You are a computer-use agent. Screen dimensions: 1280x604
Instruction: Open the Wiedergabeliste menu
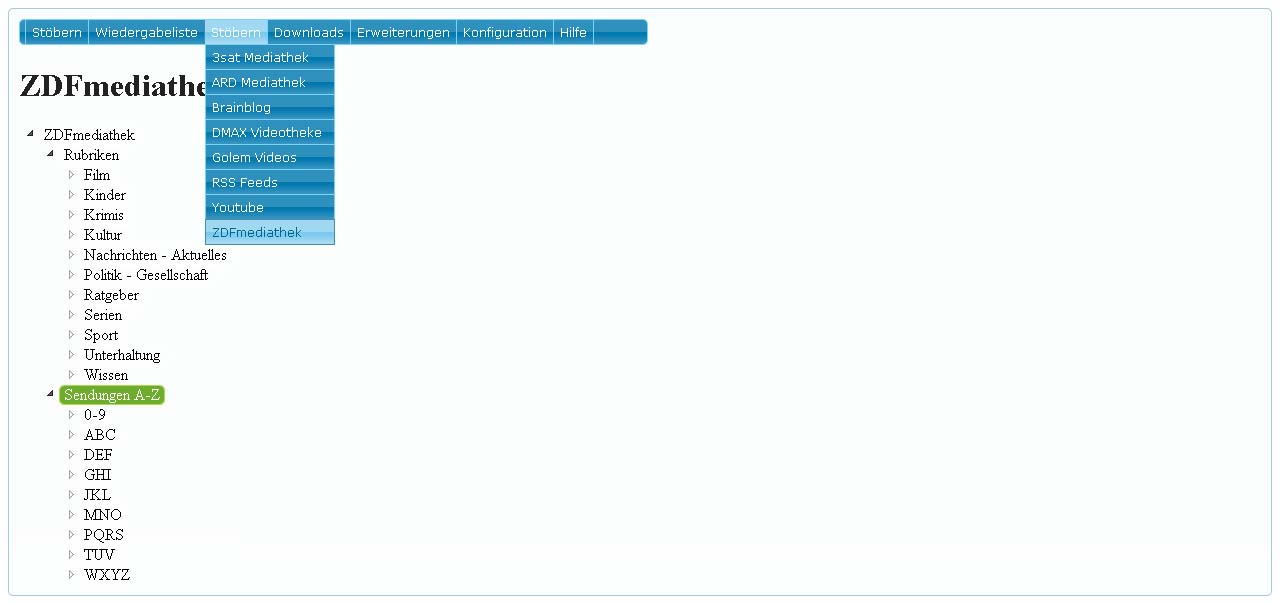point(146,33)
